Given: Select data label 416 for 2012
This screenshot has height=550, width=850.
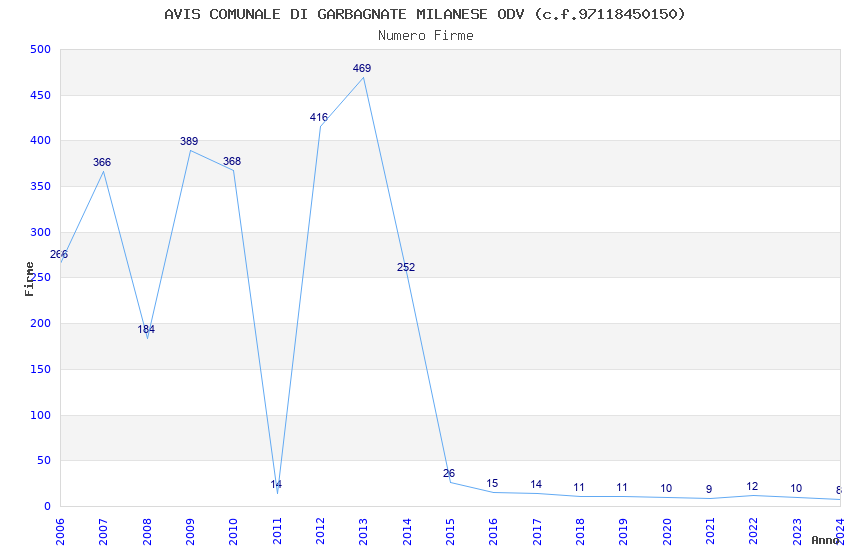Looking at the screenshot, I should [x=318, y=117].
